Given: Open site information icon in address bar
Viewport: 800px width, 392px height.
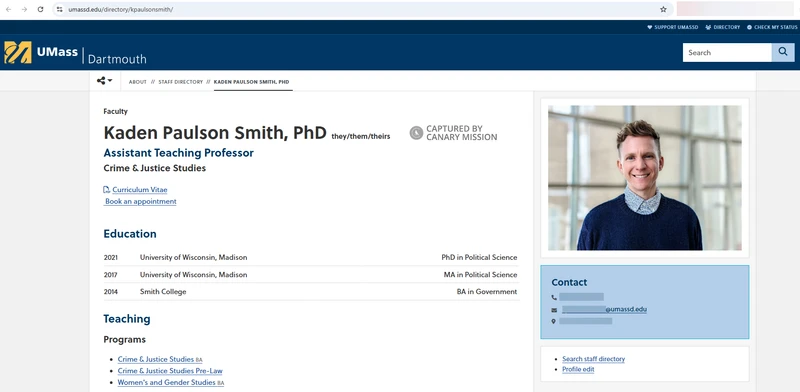Looking at the screenshot, I should [x=59, y=9].
